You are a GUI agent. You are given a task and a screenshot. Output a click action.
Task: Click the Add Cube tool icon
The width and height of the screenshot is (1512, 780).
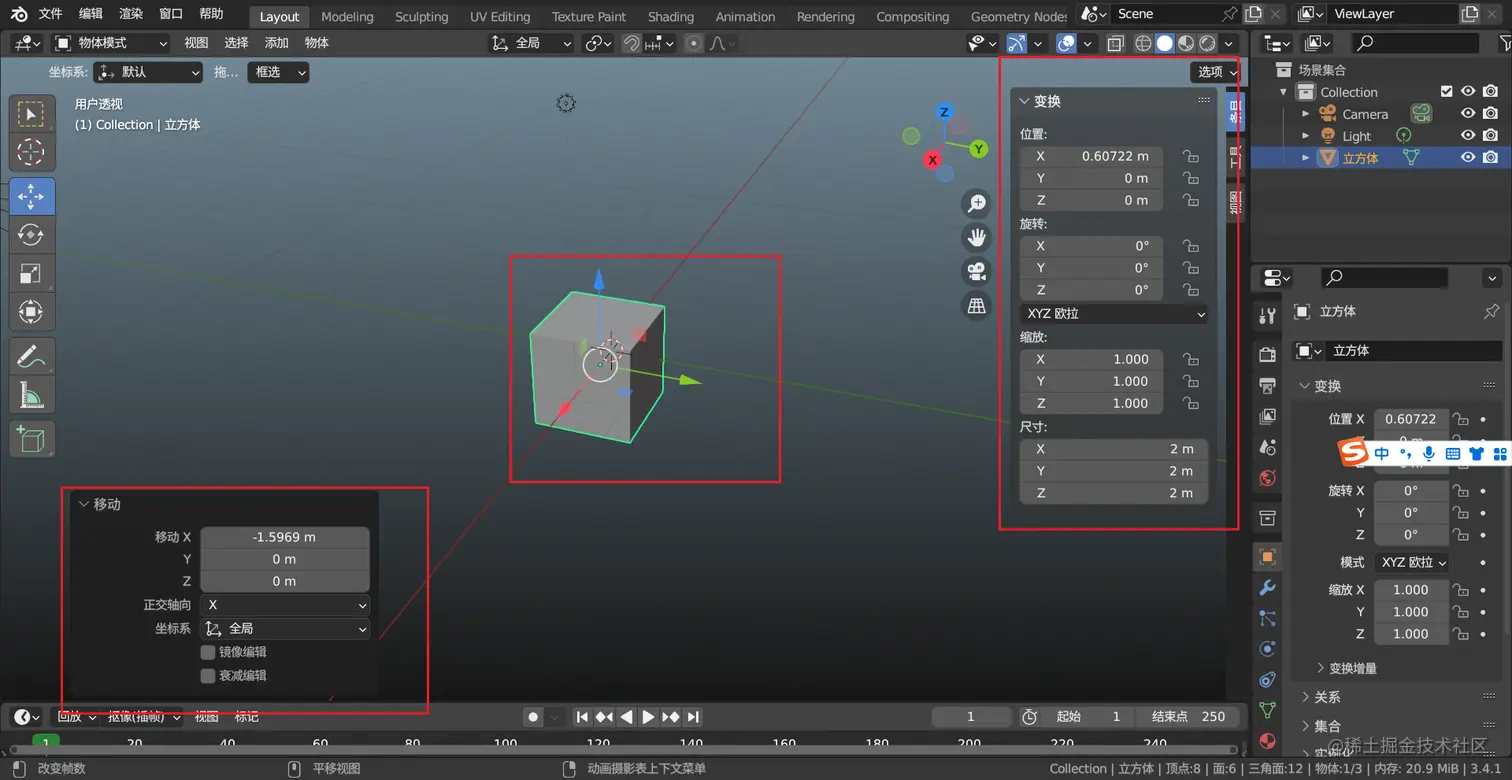(31, 439)
